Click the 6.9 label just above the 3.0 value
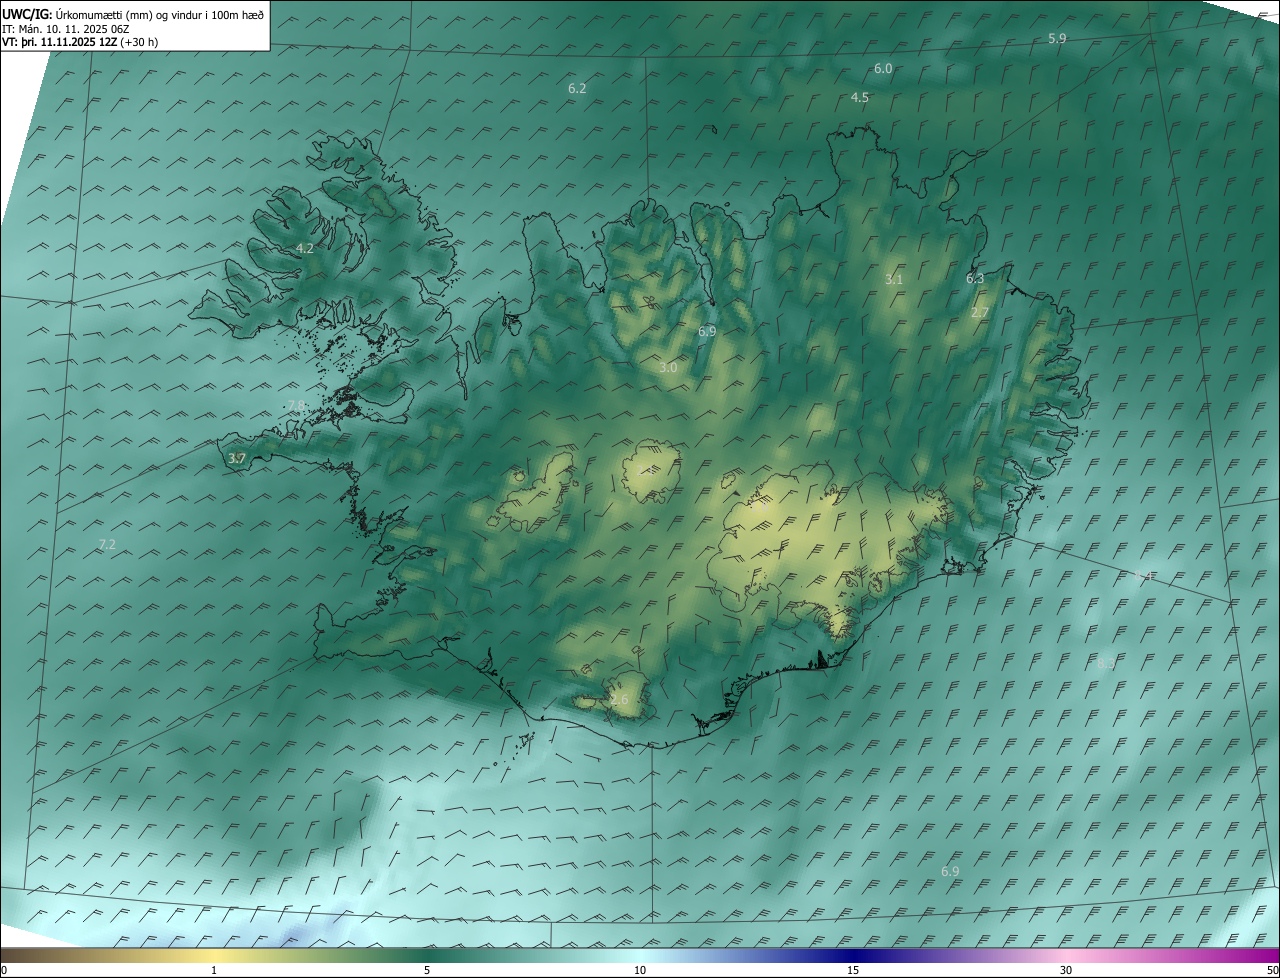The width and height of the screenshot is (1280, 978). pyautogui.click(x=707, y=330)
